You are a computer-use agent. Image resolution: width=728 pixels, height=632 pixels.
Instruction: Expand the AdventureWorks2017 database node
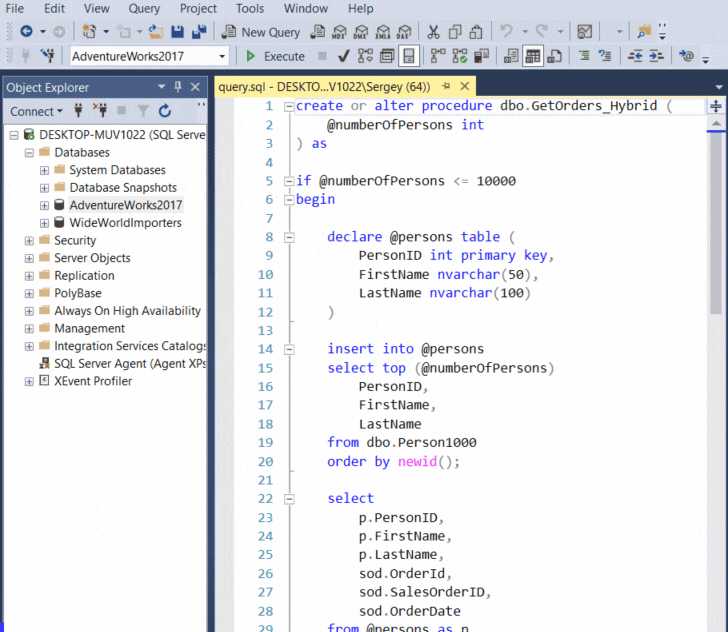pos(44,205)
